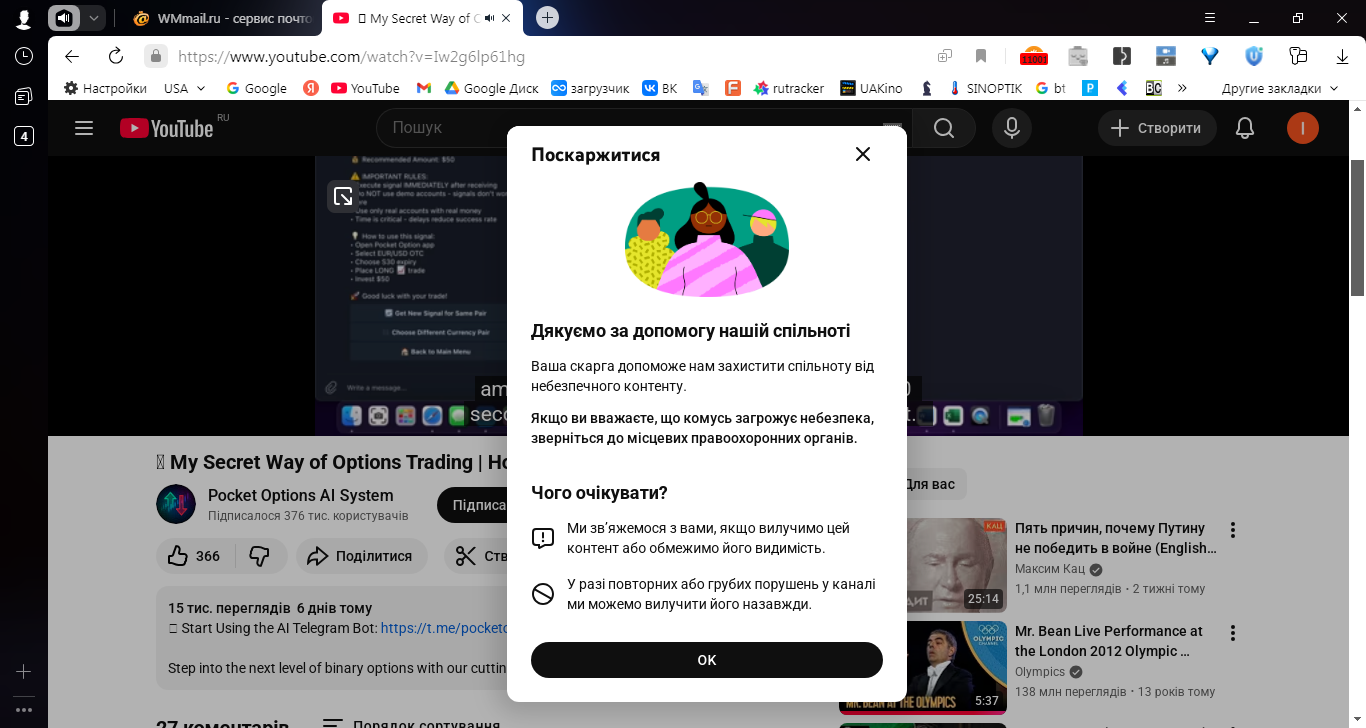The width and height of the screenshot is (1366, 728).
Task: Click the YouTube search magnifier button
Action: (x=944, y=128)
